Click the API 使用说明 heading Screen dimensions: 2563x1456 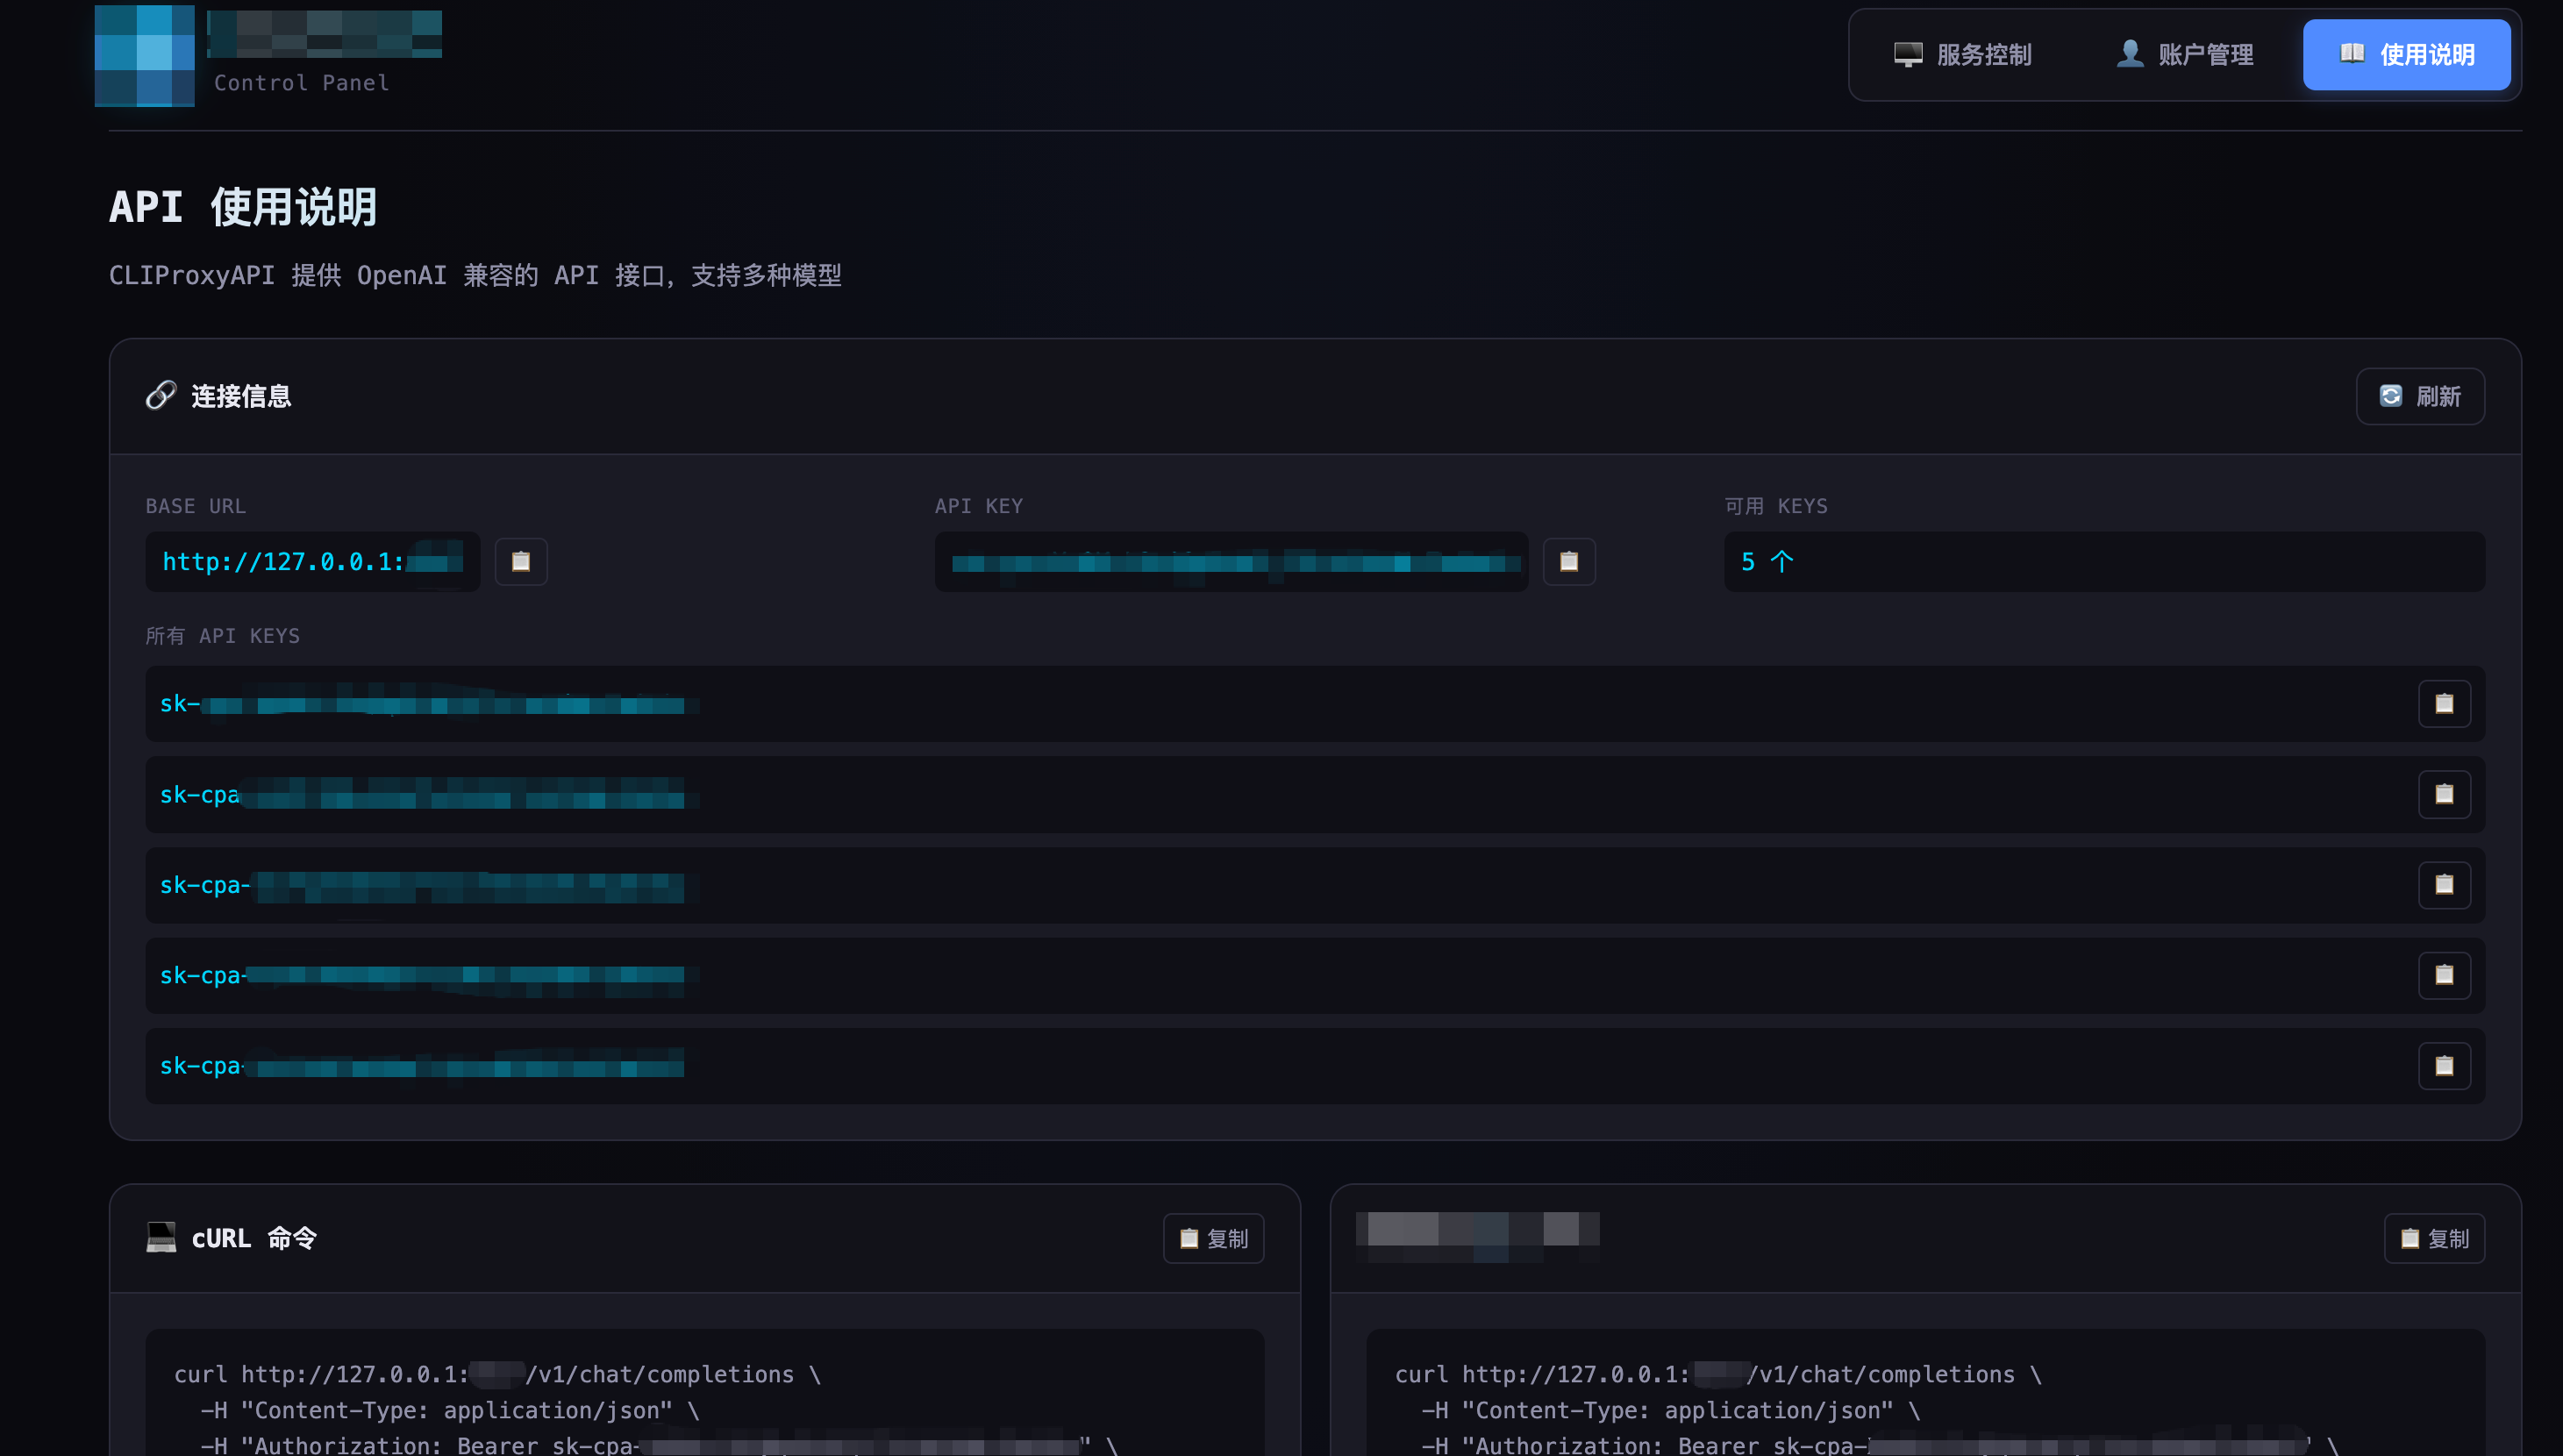[243, 207]
